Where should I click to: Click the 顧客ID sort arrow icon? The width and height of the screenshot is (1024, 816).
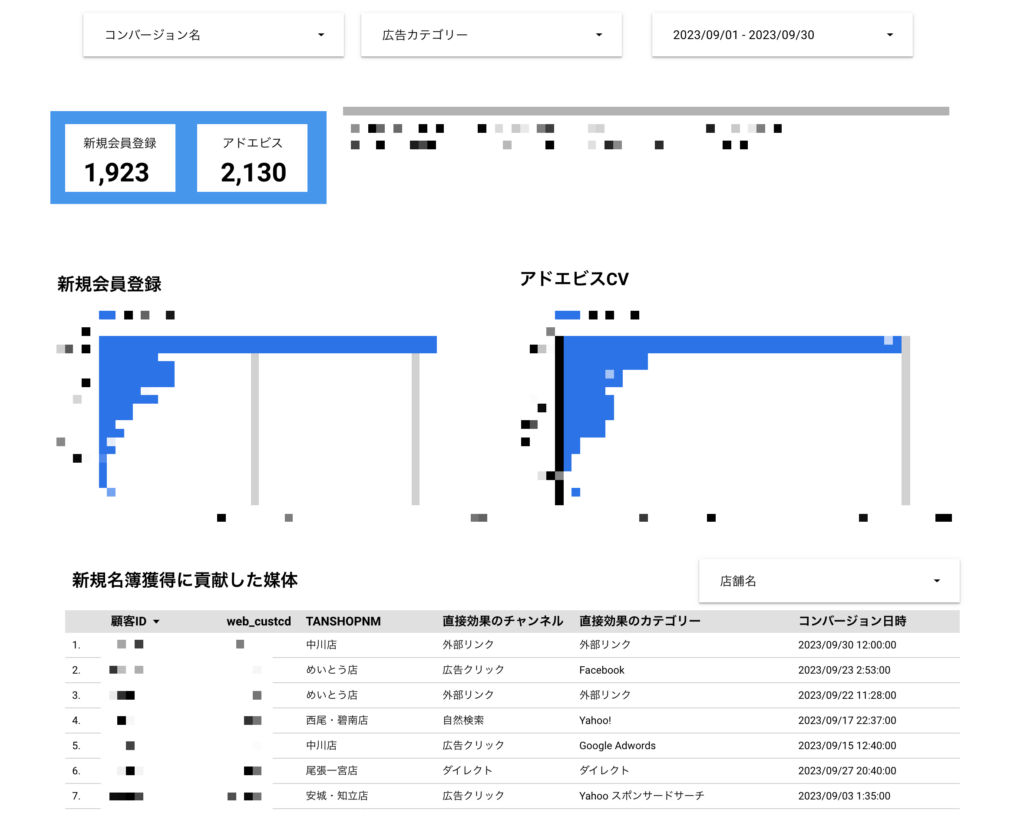click(156, 622)
